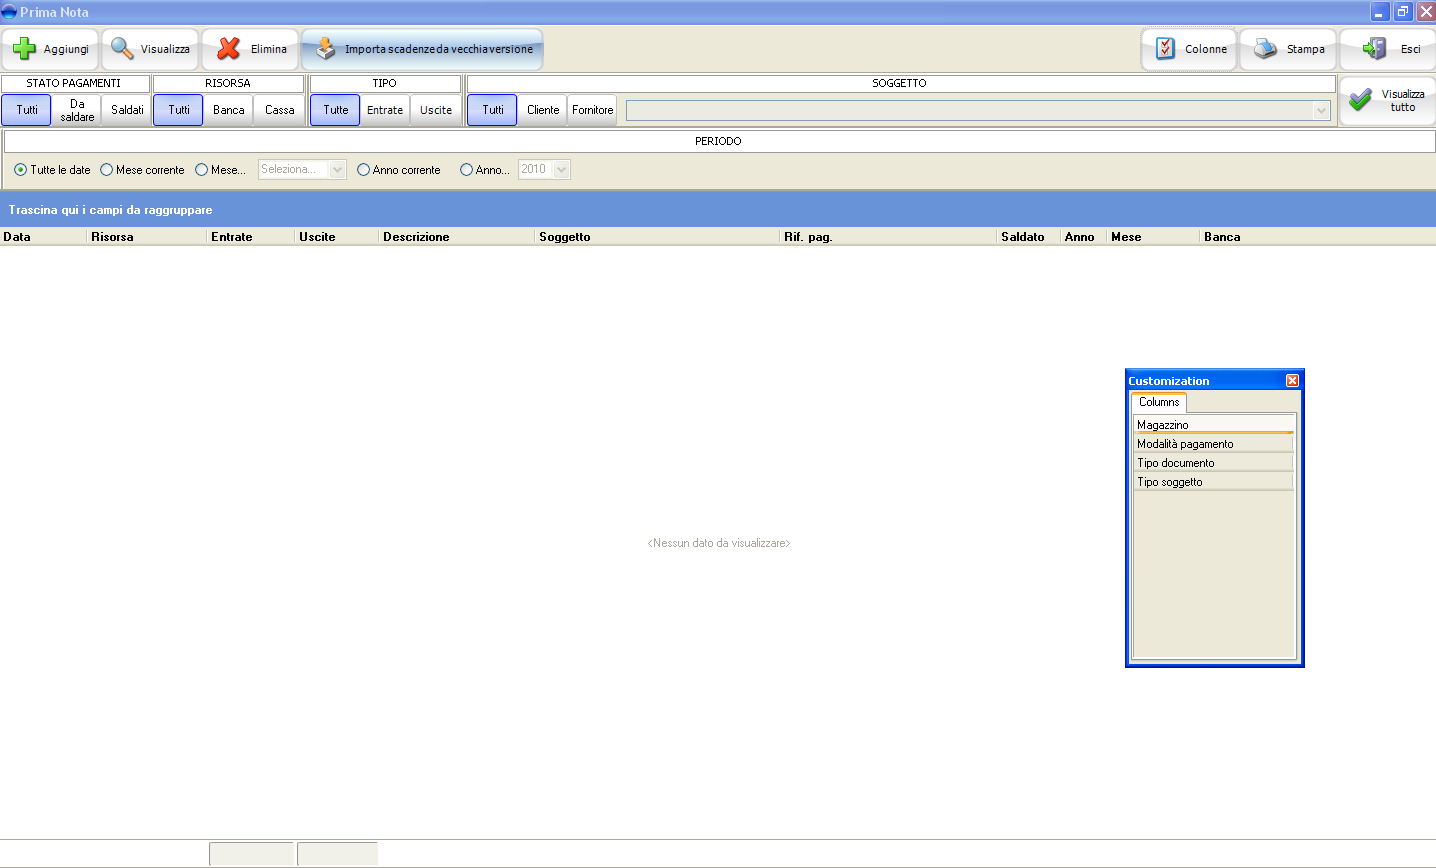Screen dimensions: 1436x868
Task: Click the red X Elimina icon
Action: 229,49
